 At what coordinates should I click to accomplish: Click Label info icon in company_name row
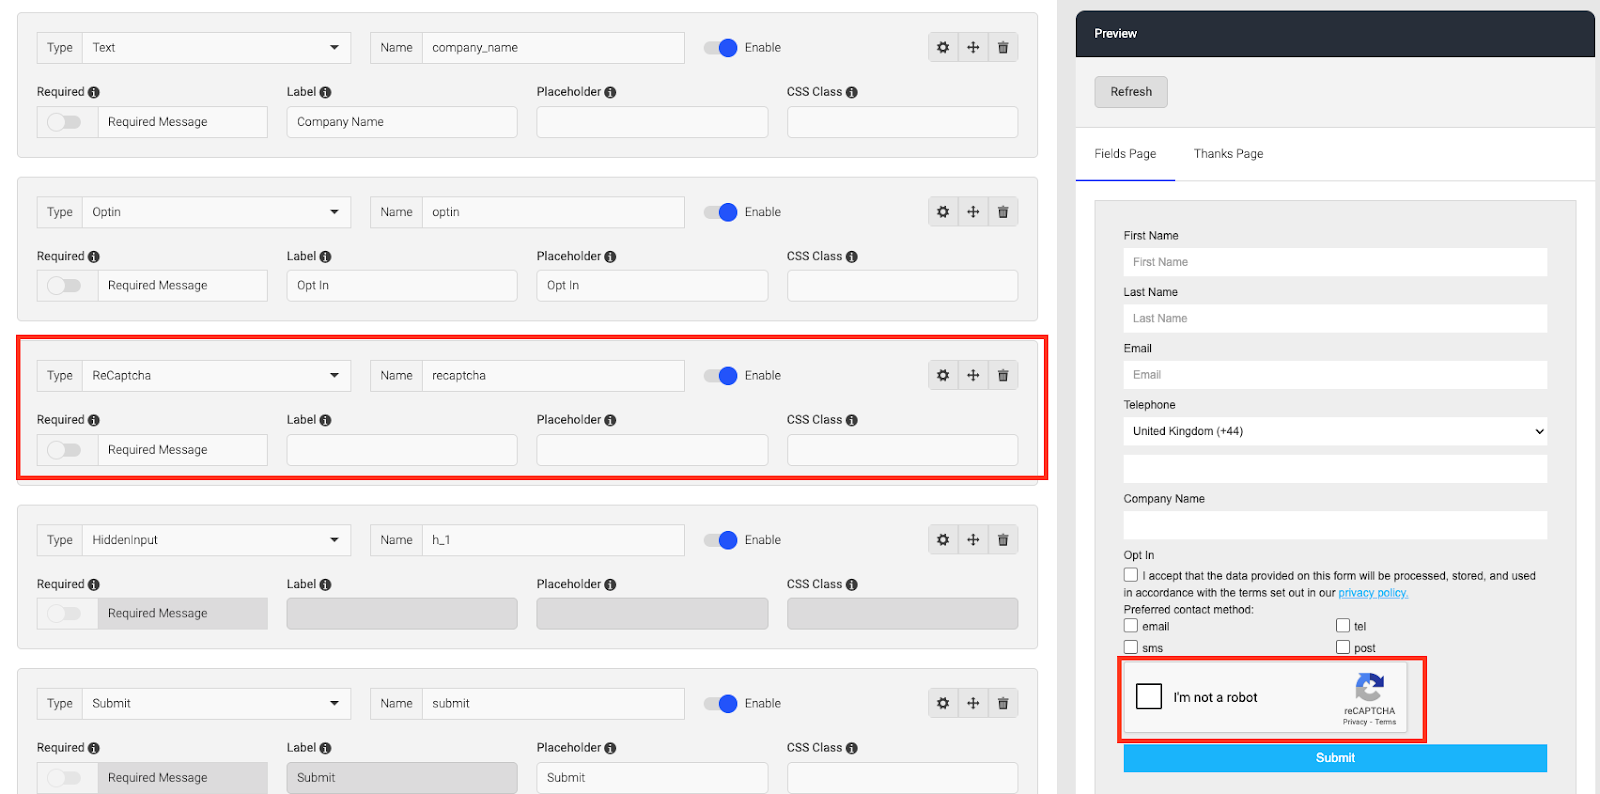pyautogui.click(x=325, y=92)
